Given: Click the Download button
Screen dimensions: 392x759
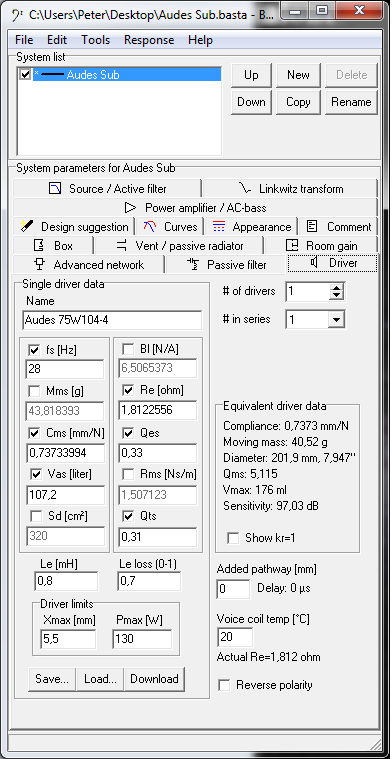Looking at the screenshot, I should coord(154,679).
